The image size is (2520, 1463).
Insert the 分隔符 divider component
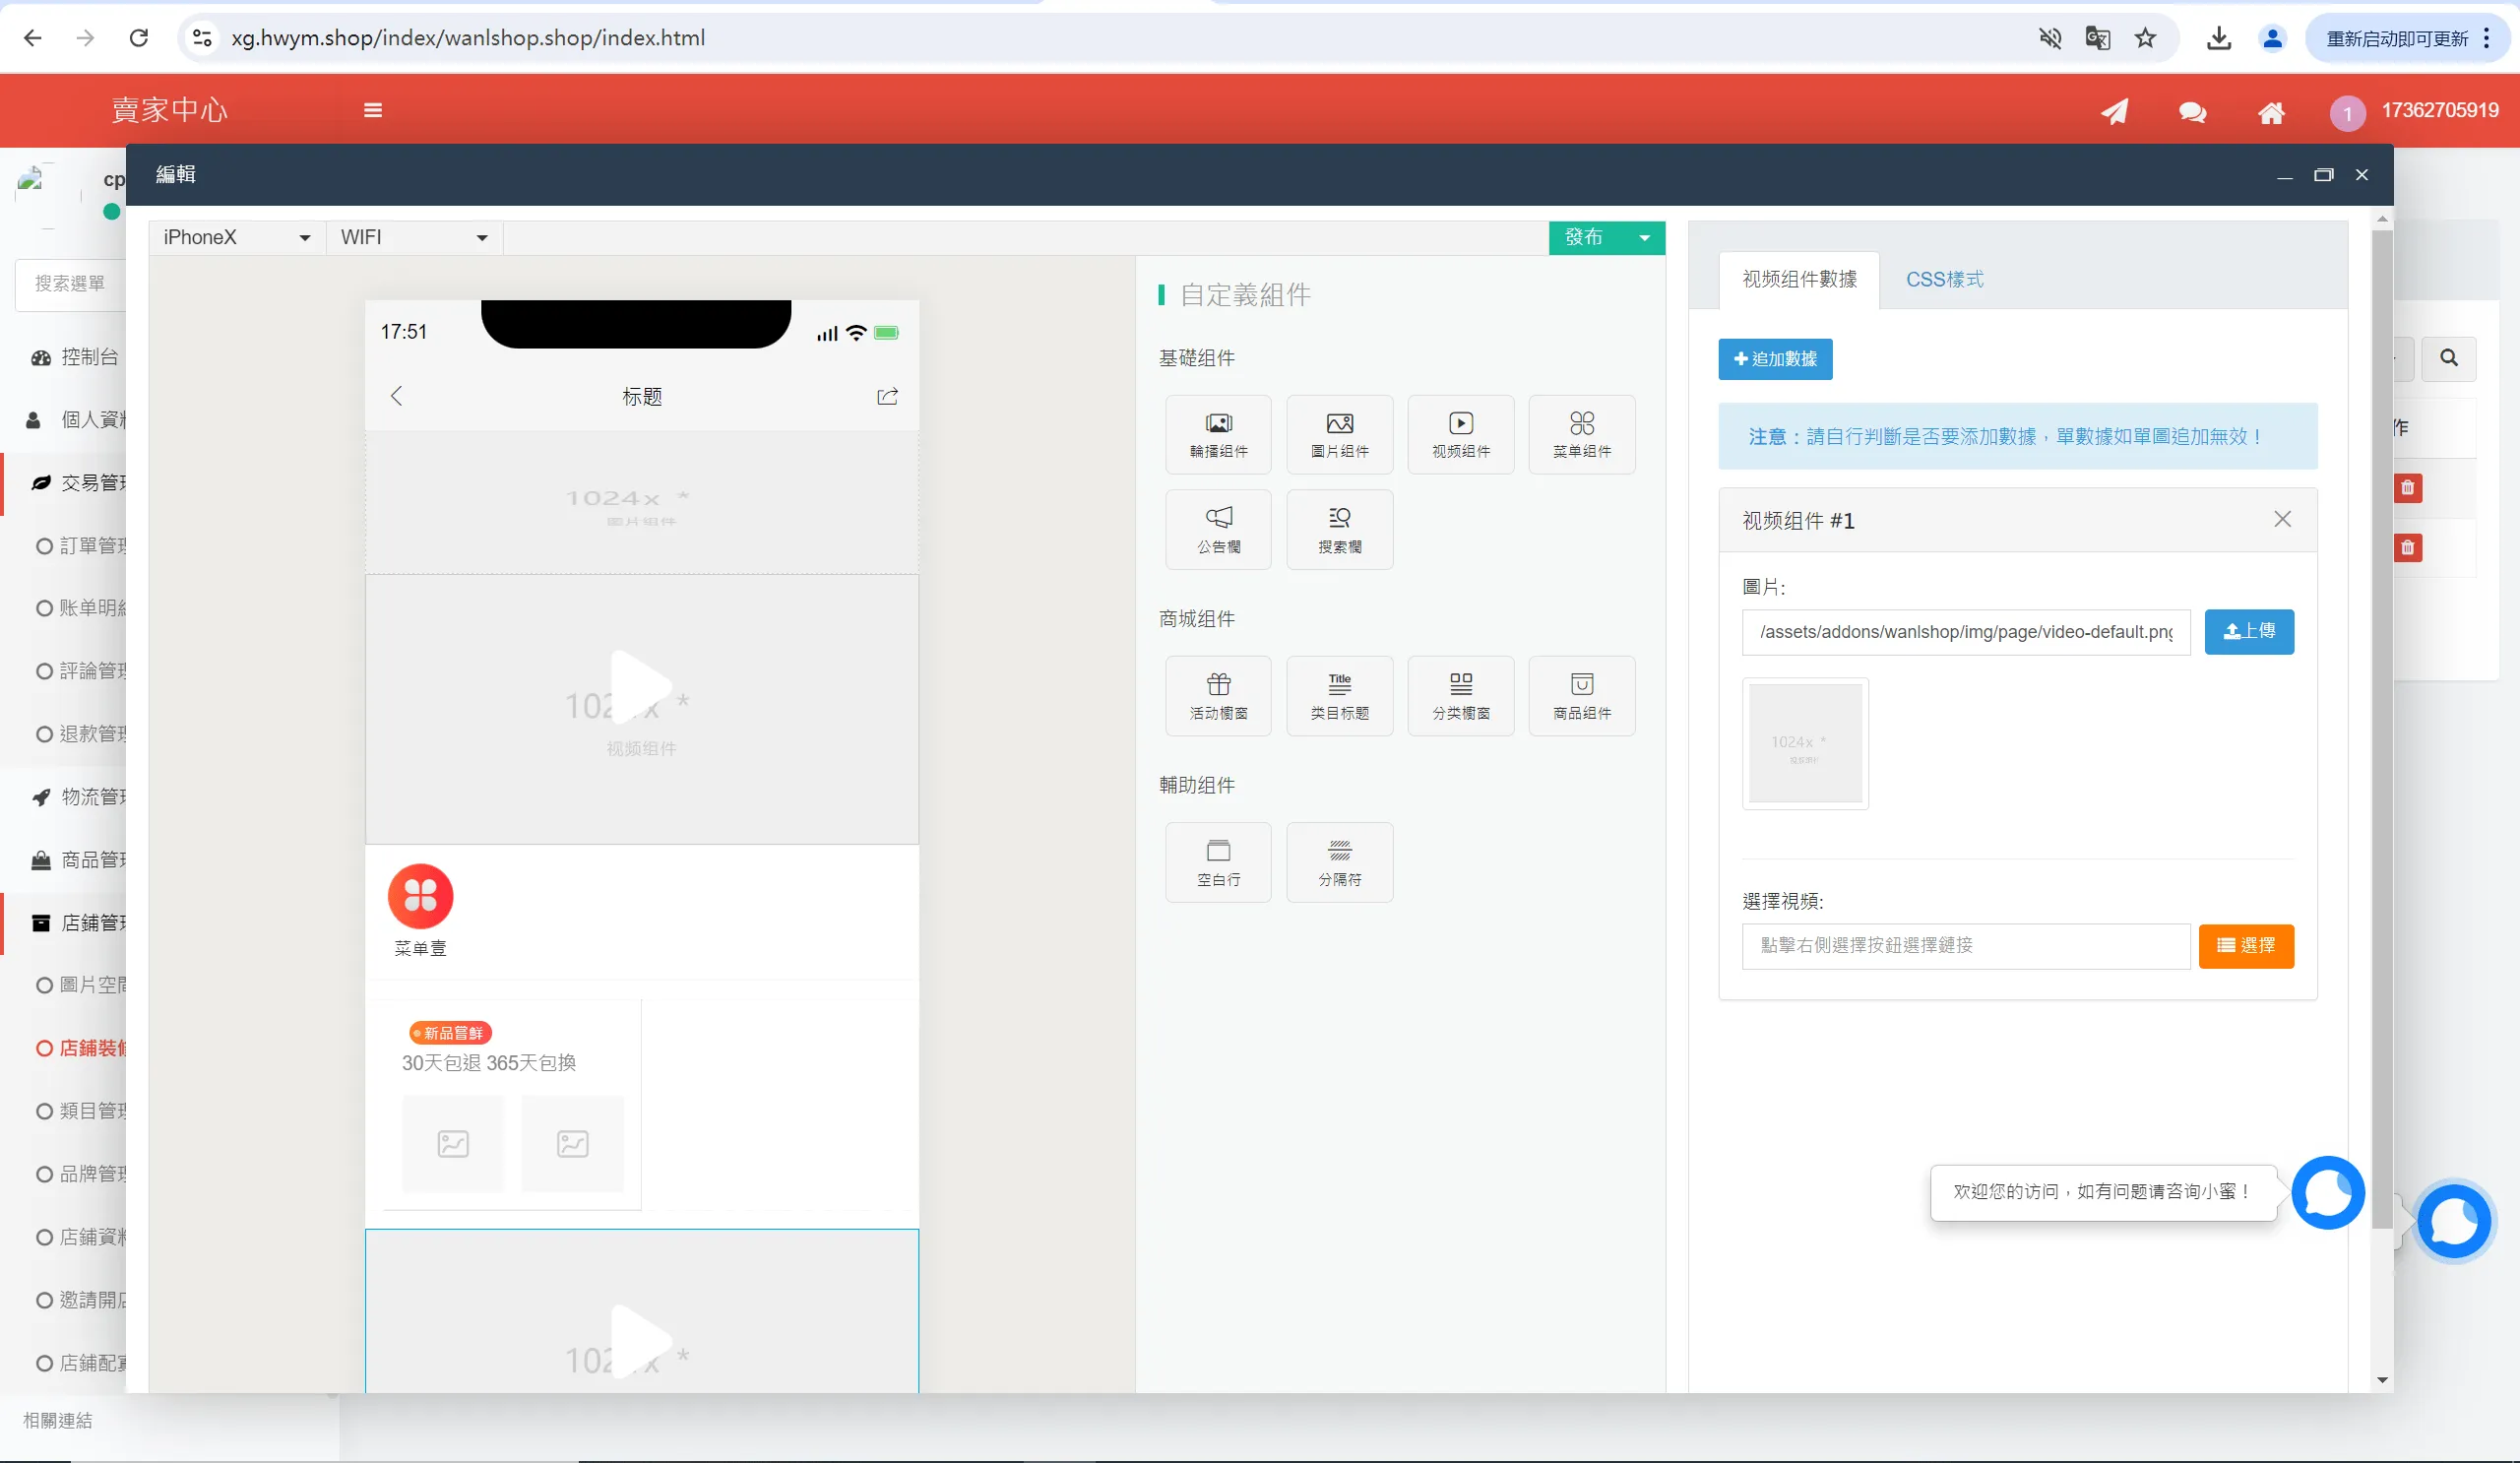[1339, 862]
